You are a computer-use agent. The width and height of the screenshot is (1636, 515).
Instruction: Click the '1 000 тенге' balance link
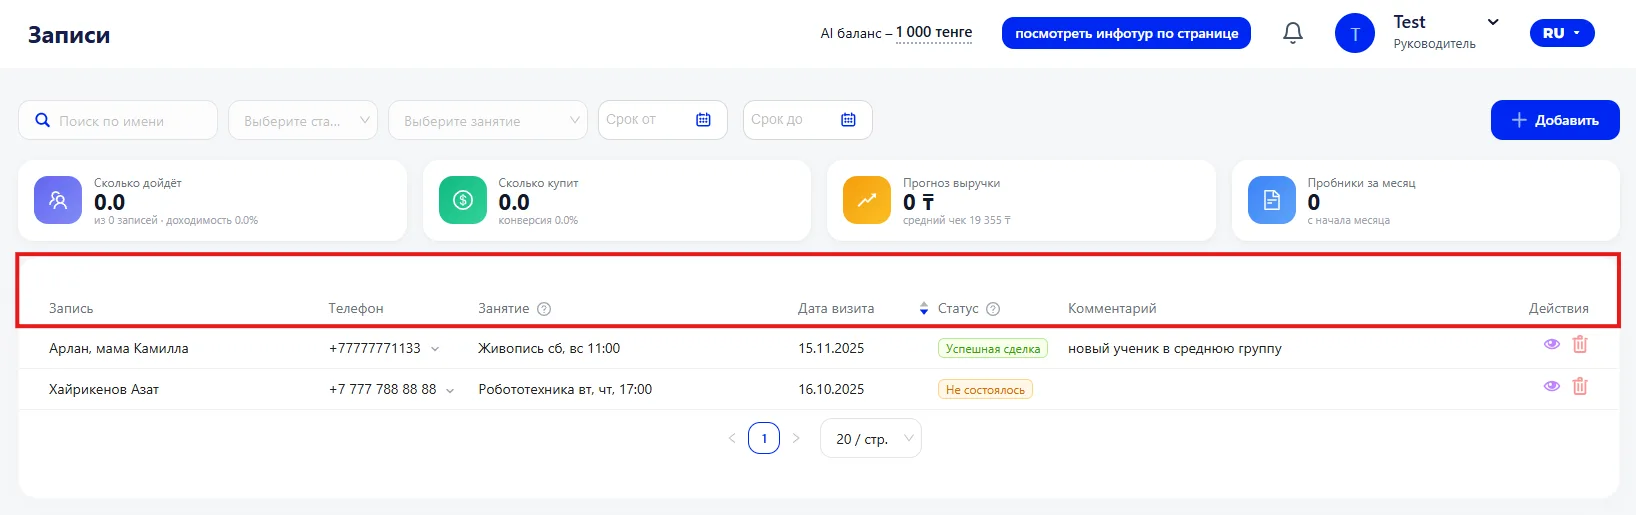934,32
